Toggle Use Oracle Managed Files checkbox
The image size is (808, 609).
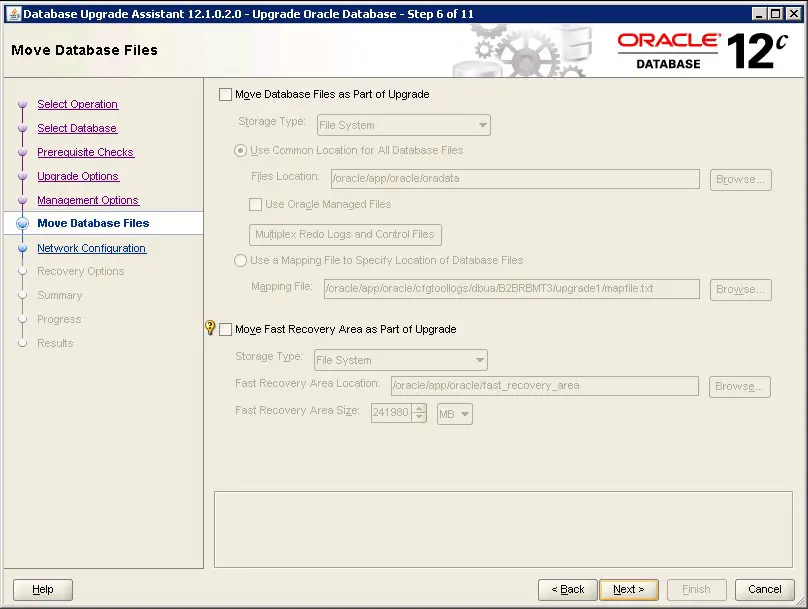pyautogui.click(x=255, y=205)
